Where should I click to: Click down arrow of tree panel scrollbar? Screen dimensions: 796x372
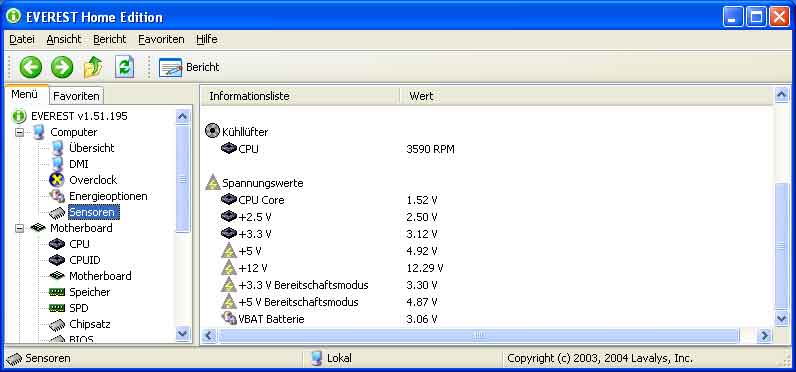(x=182, y=333)
